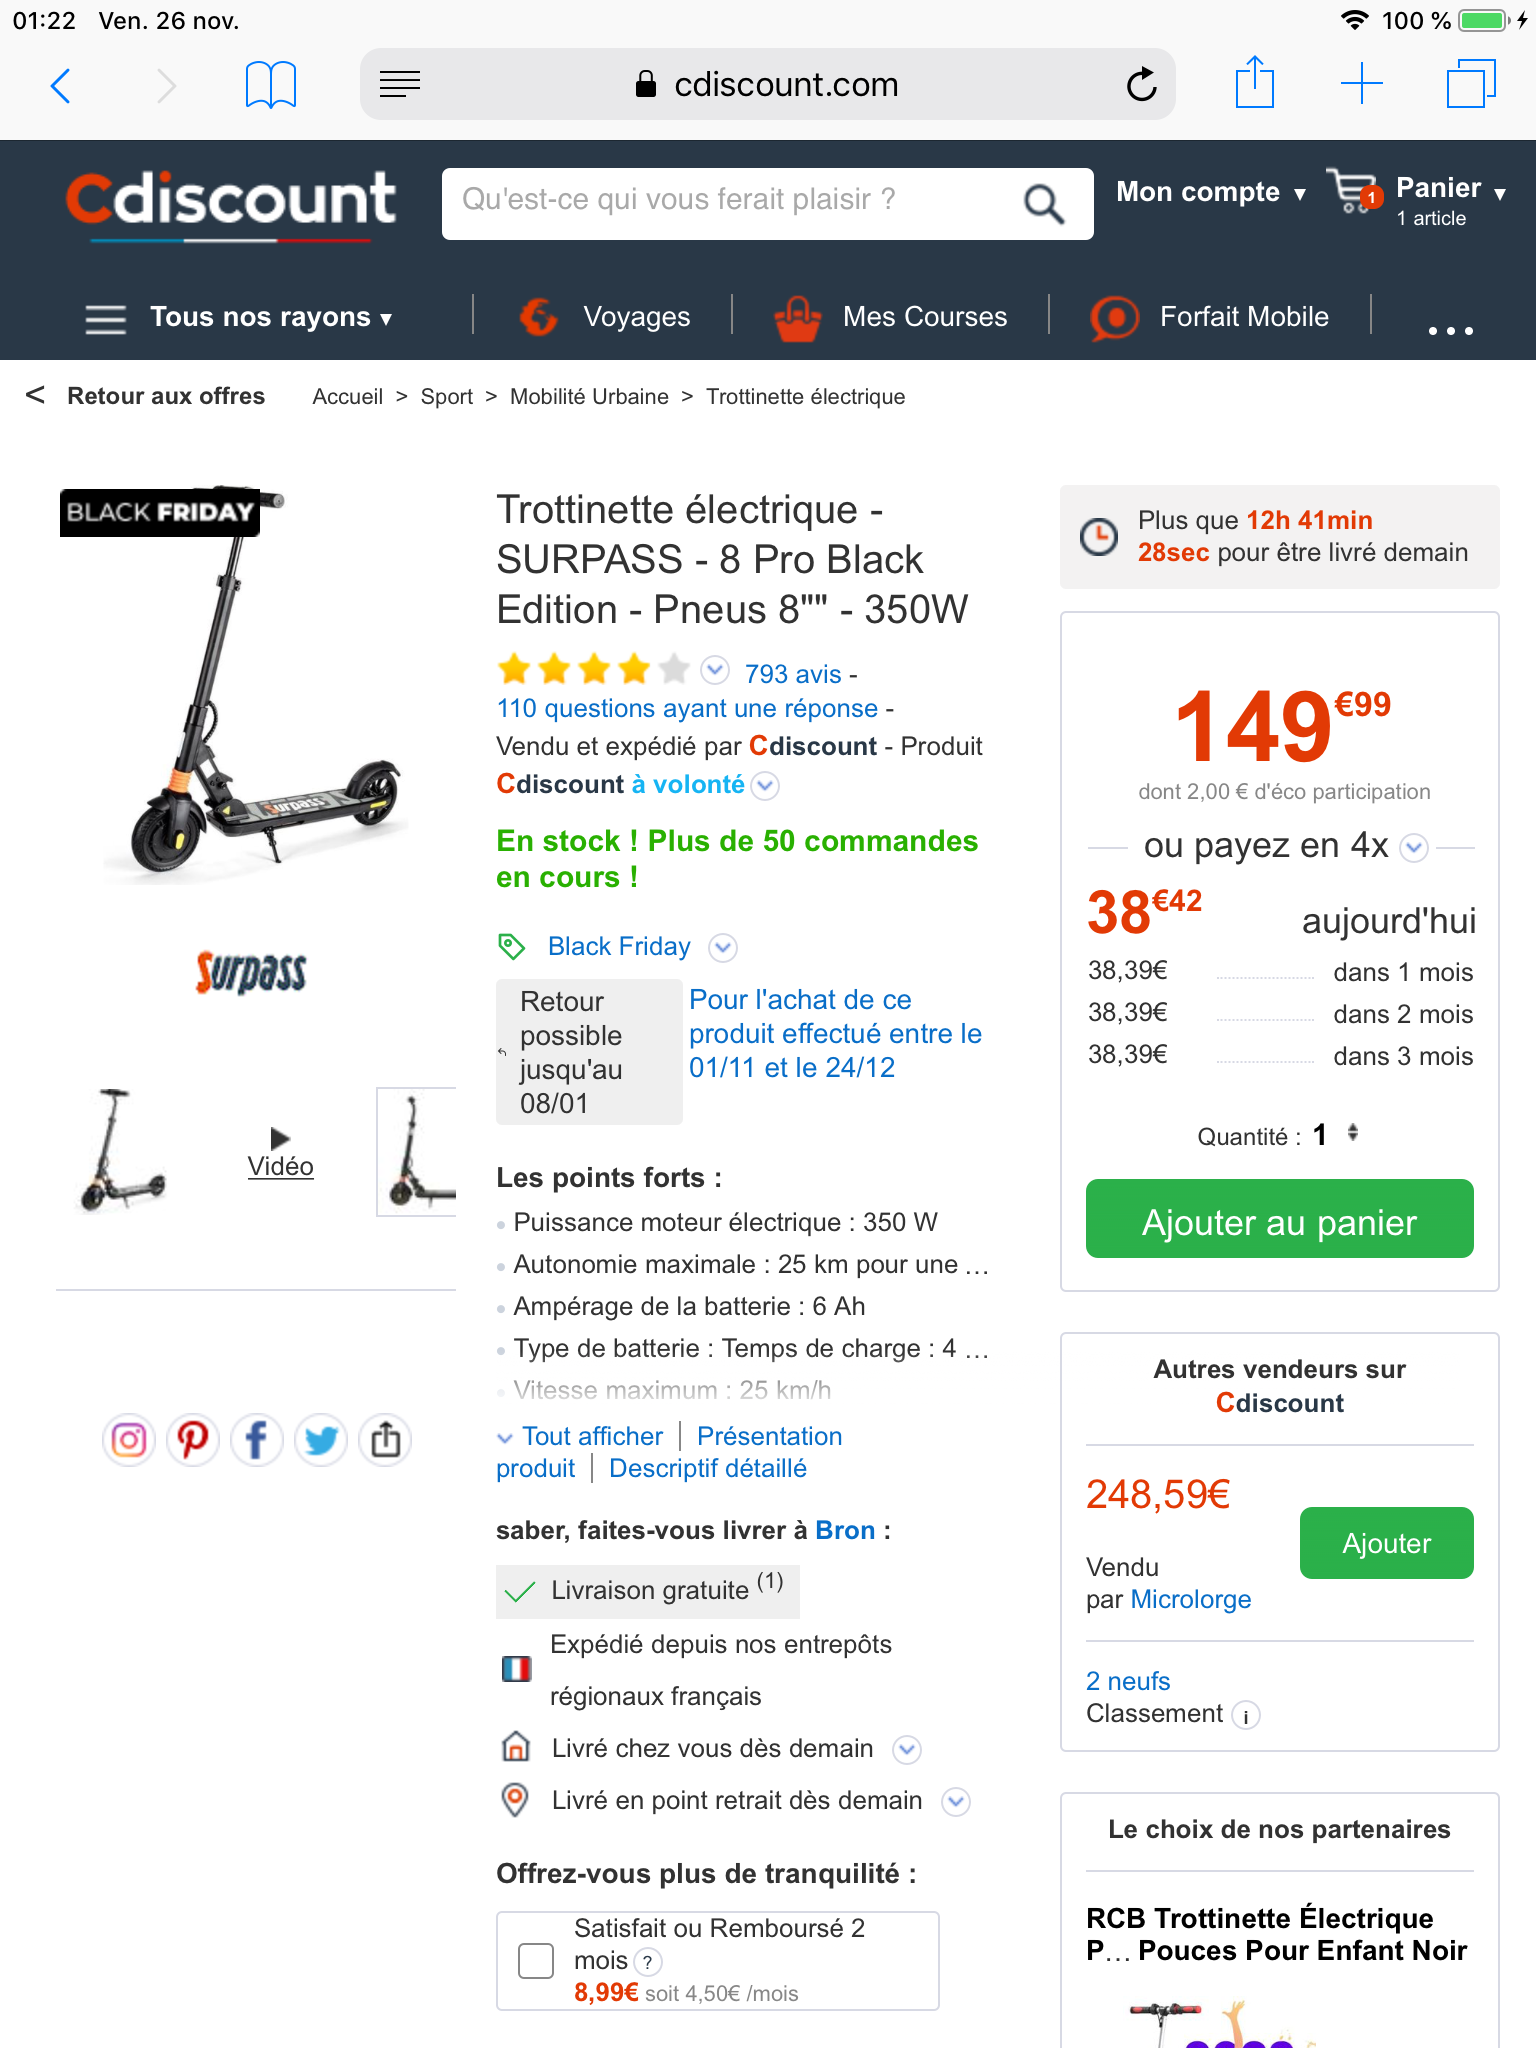The image size is (1536, 2048).
Task: Open the 793 avis reviews link
Action: tap(793, 674)
